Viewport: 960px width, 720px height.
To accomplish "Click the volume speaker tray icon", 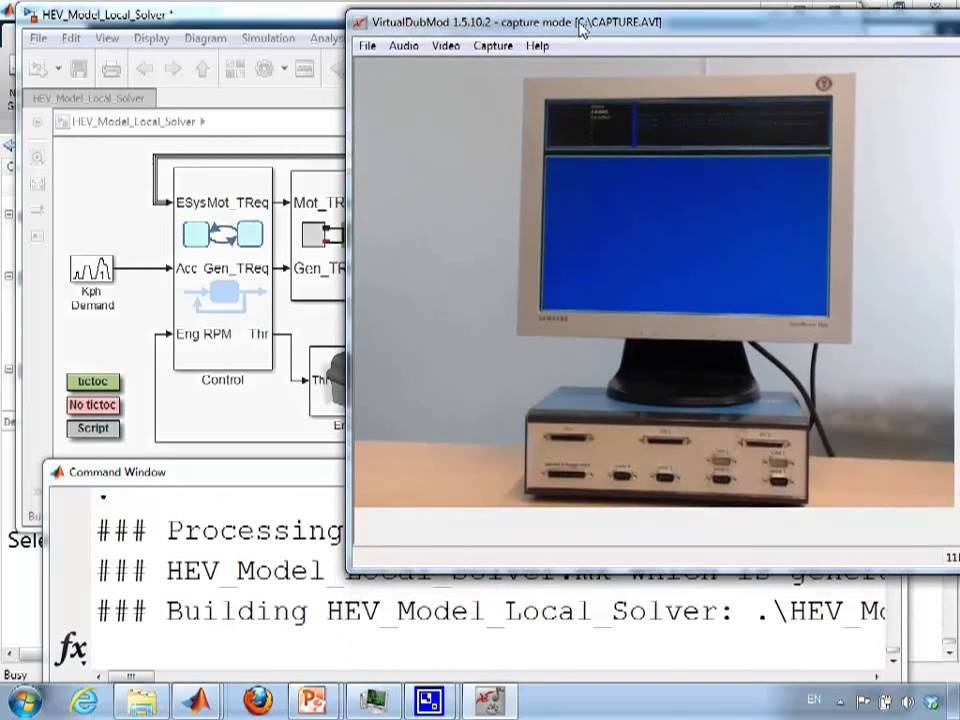I will click(908, 702).
